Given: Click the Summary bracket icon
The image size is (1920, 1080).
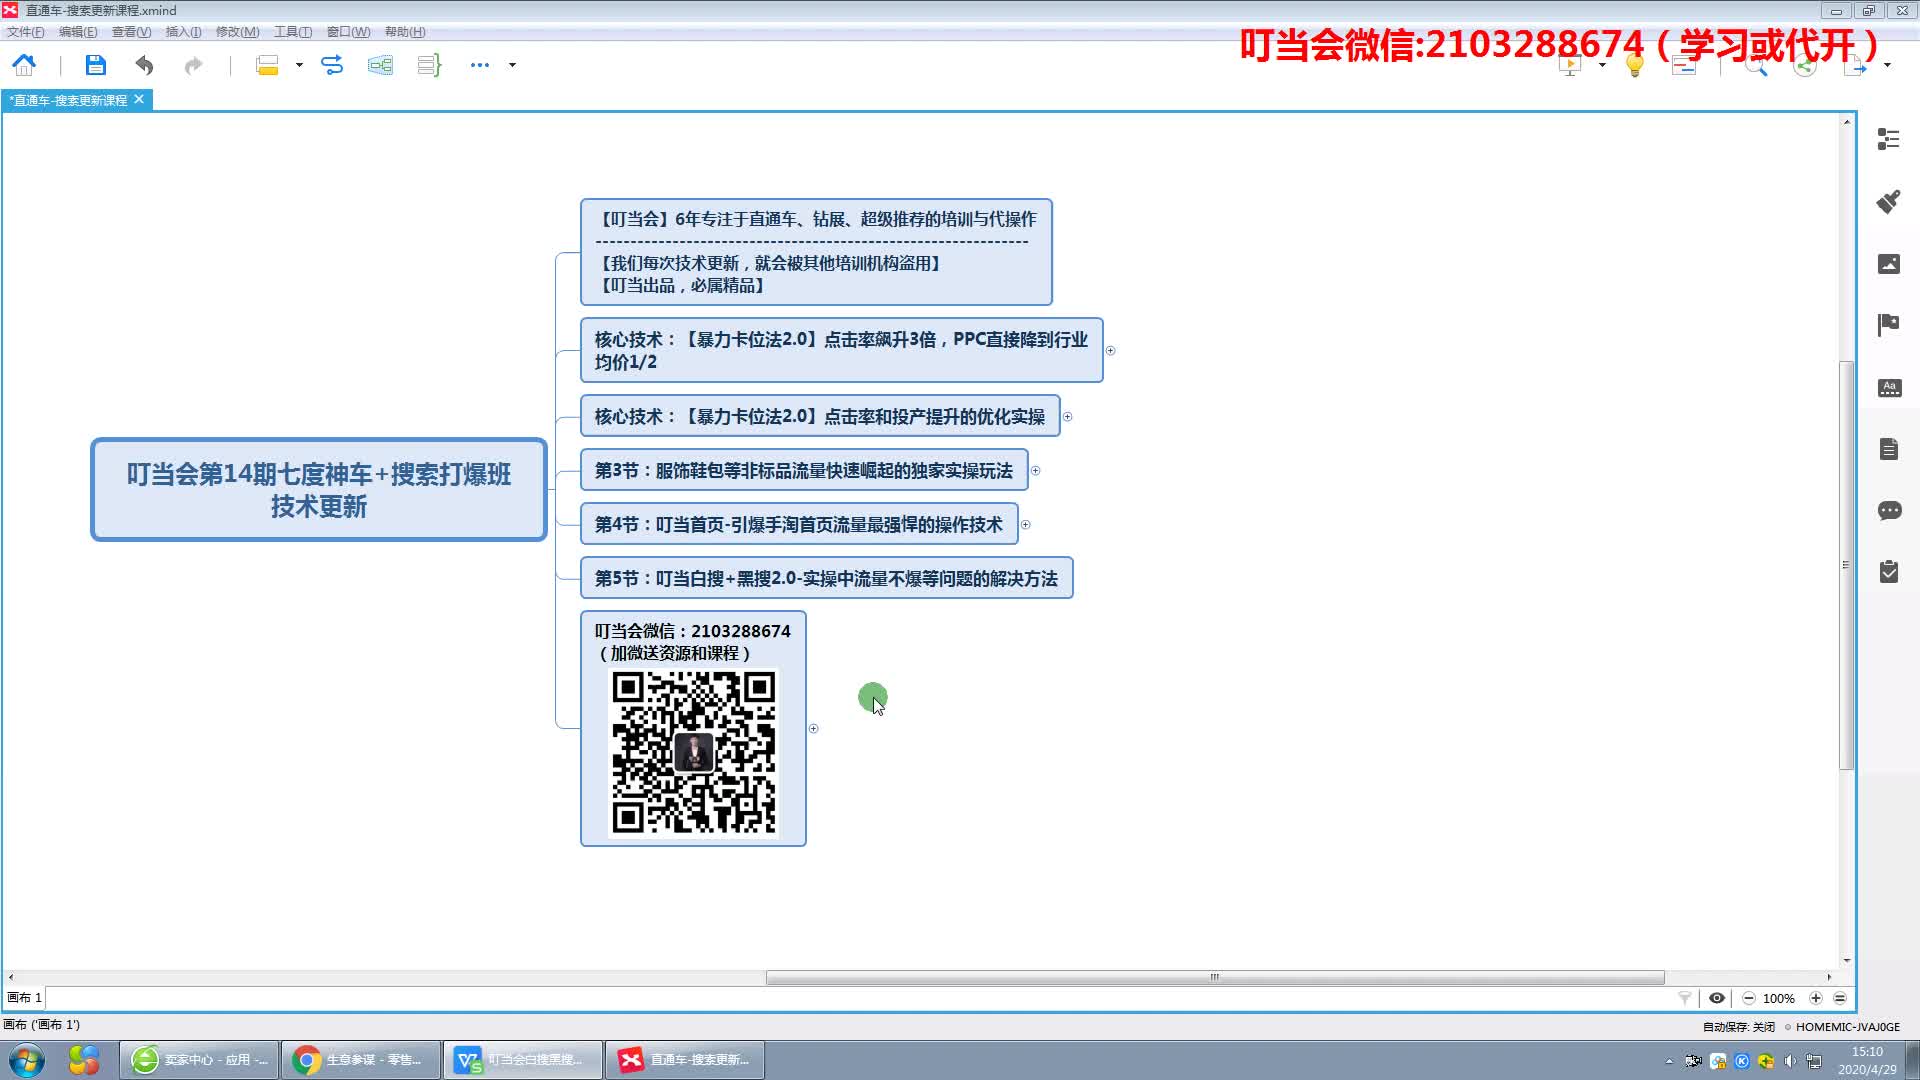Looking at the screenshot, I should (429, 65).
